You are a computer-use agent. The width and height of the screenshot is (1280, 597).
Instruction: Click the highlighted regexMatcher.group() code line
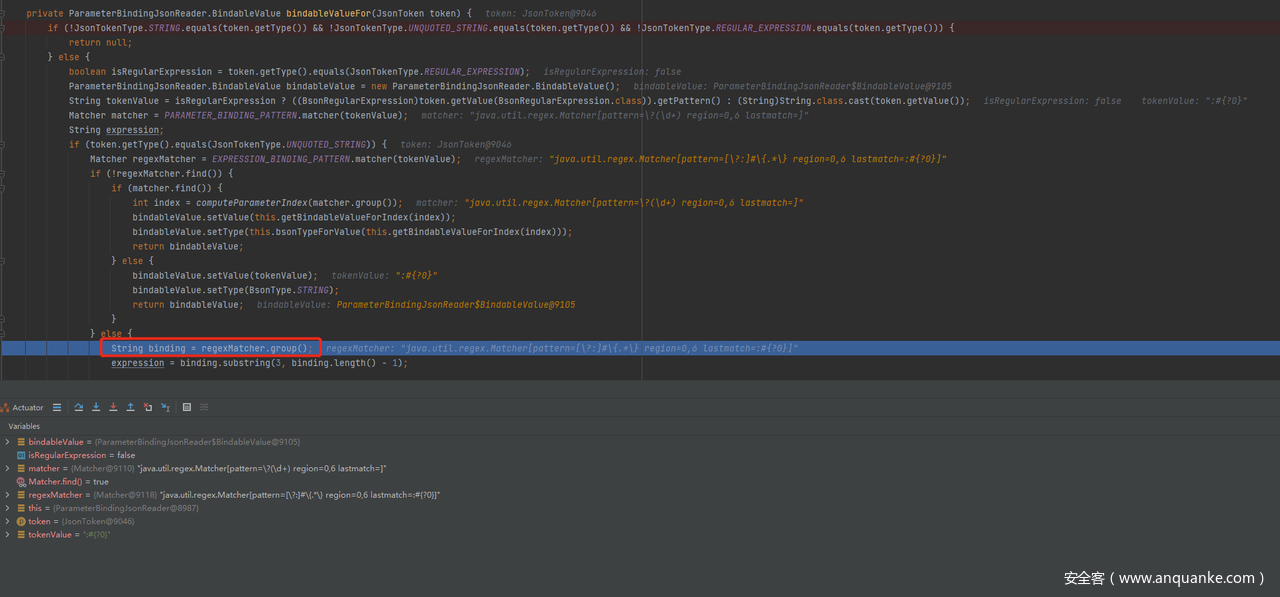210,348
